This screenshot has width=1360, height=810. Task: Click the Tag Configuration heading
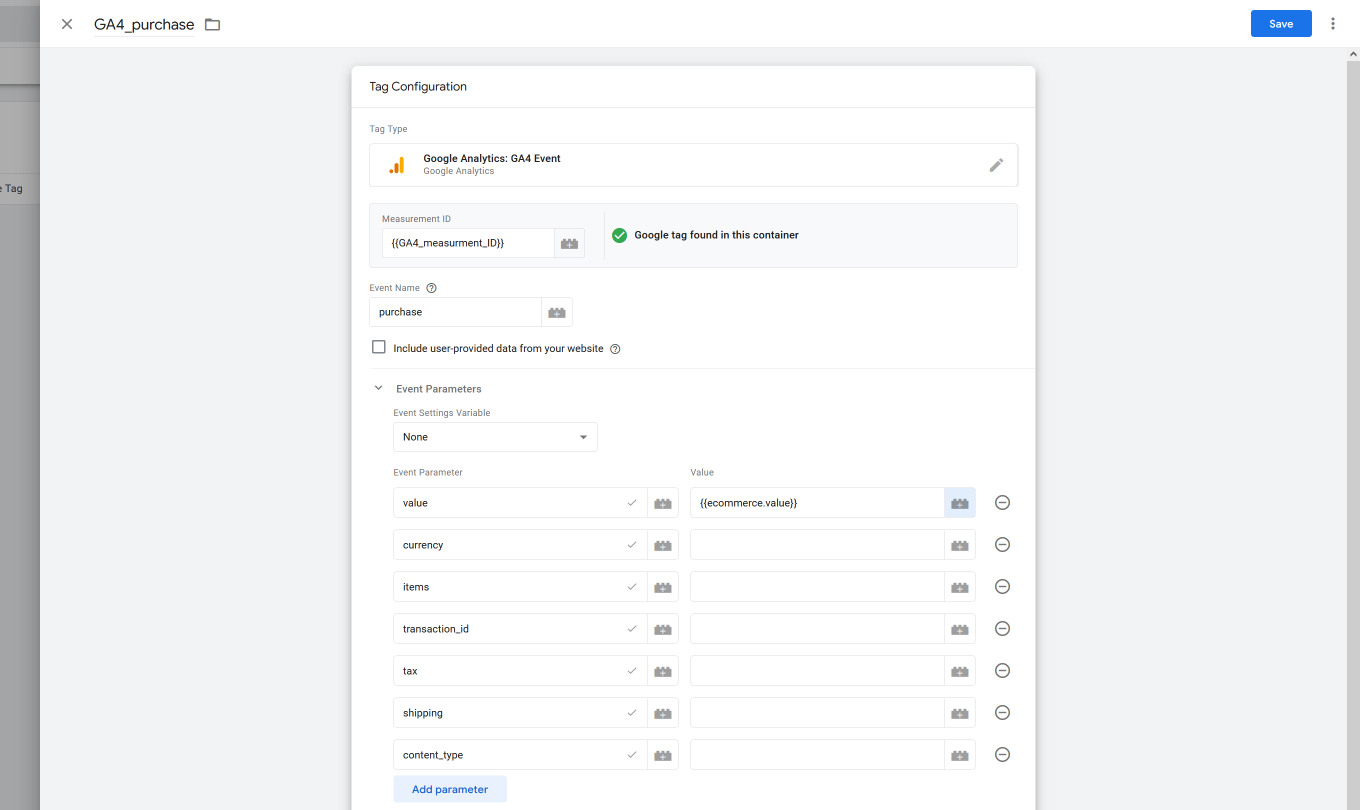point(418,87)
